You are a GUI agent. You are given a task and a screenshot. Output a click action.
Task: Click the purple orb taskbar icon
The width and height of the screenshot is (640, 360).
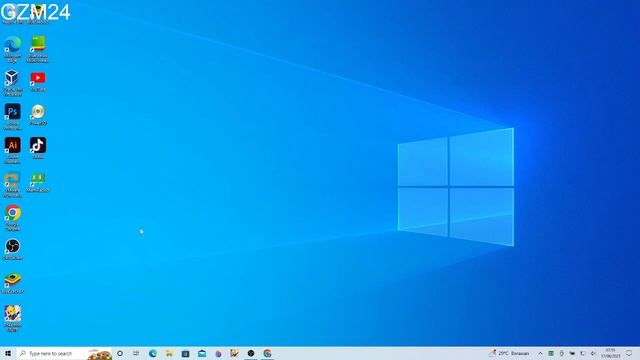tap(218, 353)
